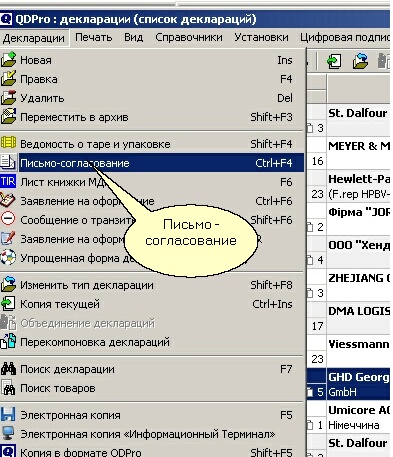Viewport: 393px width, 457px height.
Task: Click the TIR icon beside Лист книжки
Action: pos(8,182)
